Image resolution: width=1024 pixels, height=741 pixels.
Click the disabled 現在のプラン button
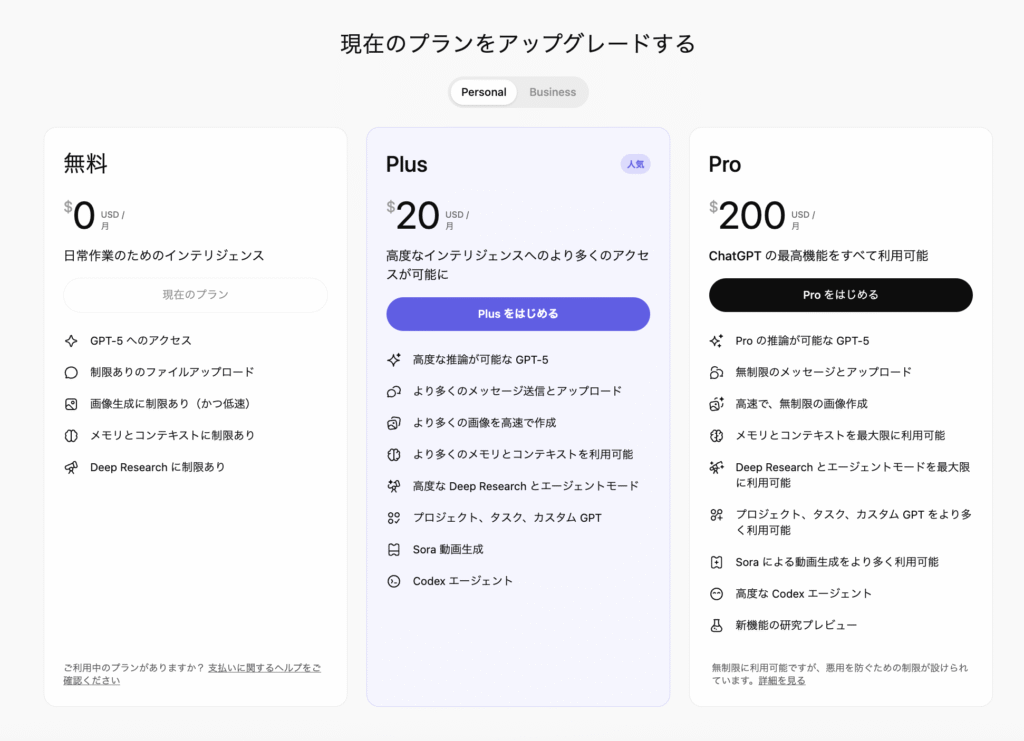195,295
